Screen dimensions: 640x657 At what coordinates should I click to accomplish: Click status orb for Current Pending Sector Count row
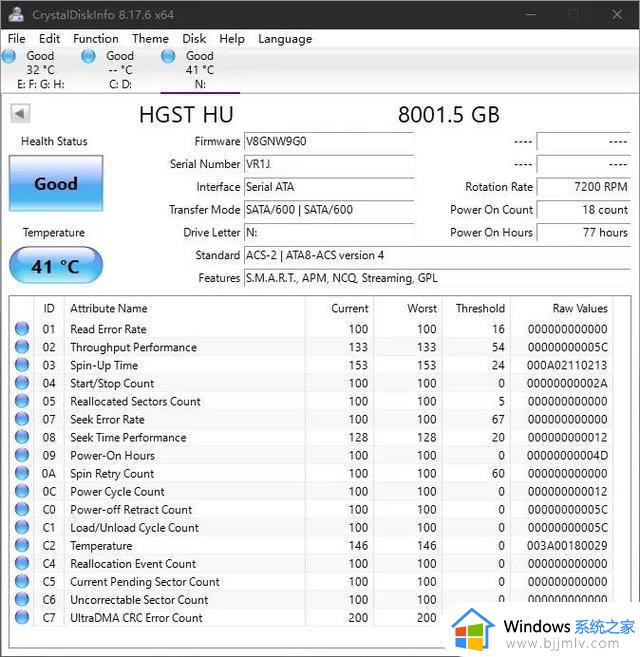click(22, 581)
